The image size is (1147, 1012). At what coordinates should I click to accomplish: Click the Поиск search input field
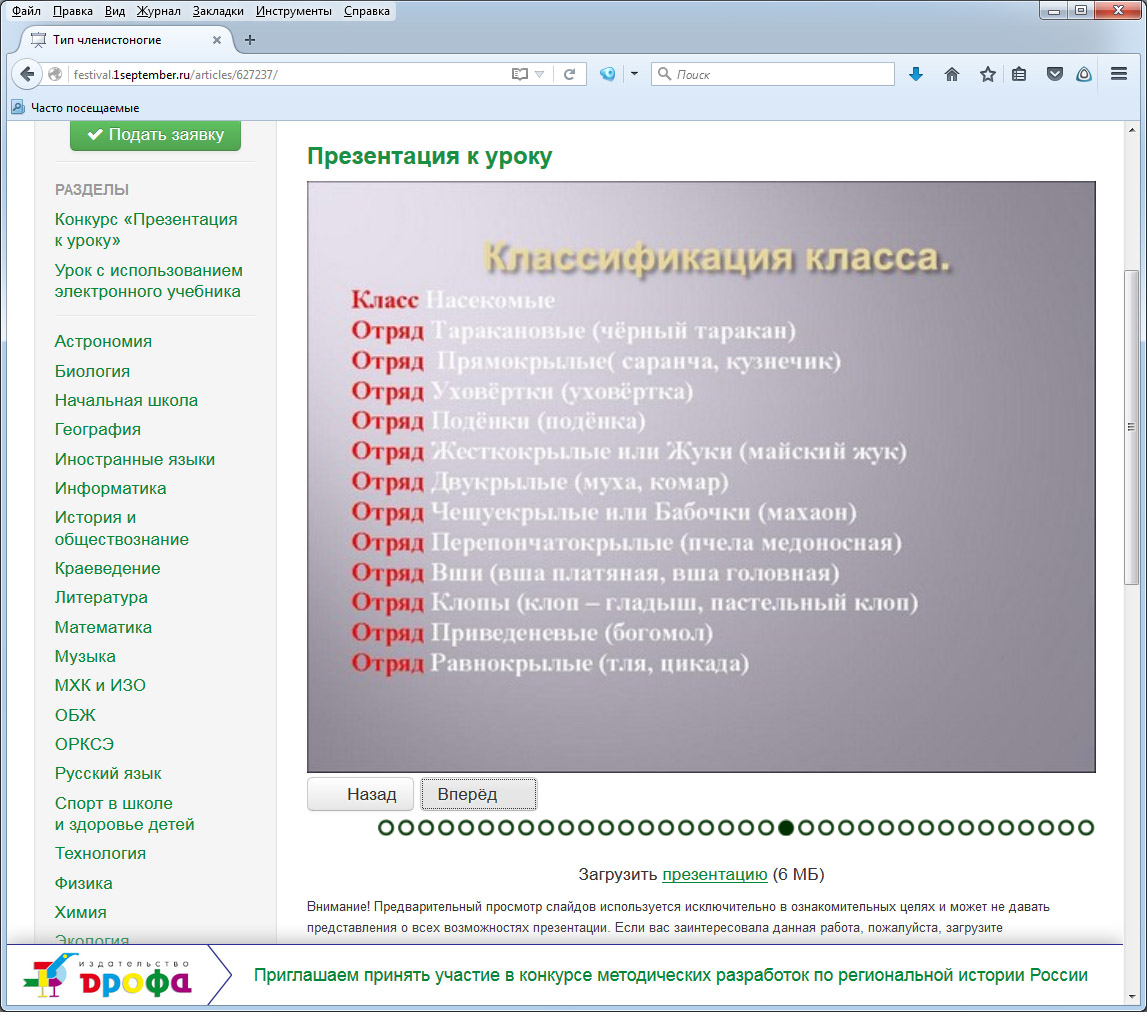point(780,74)
